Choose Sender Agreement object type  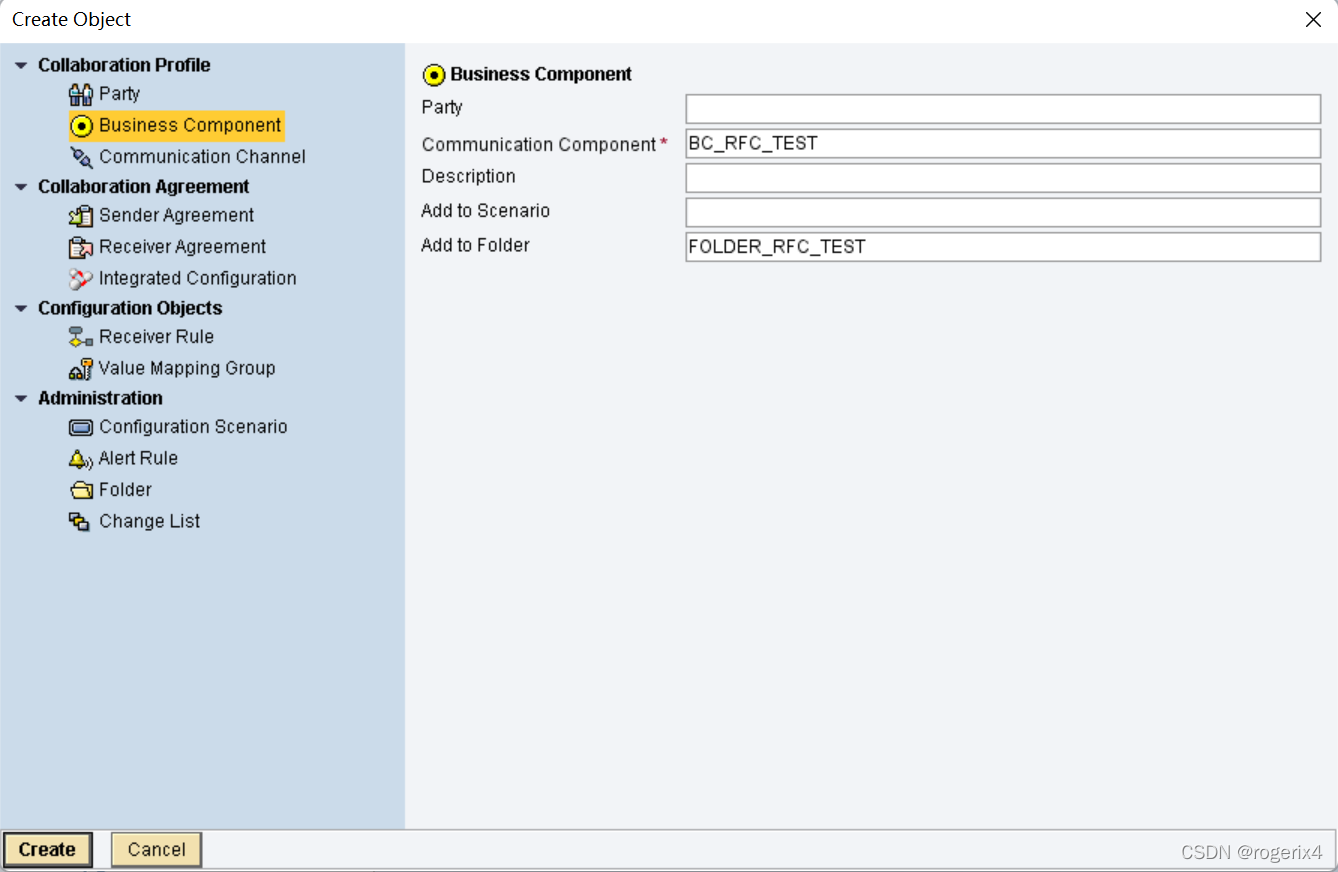176,215
